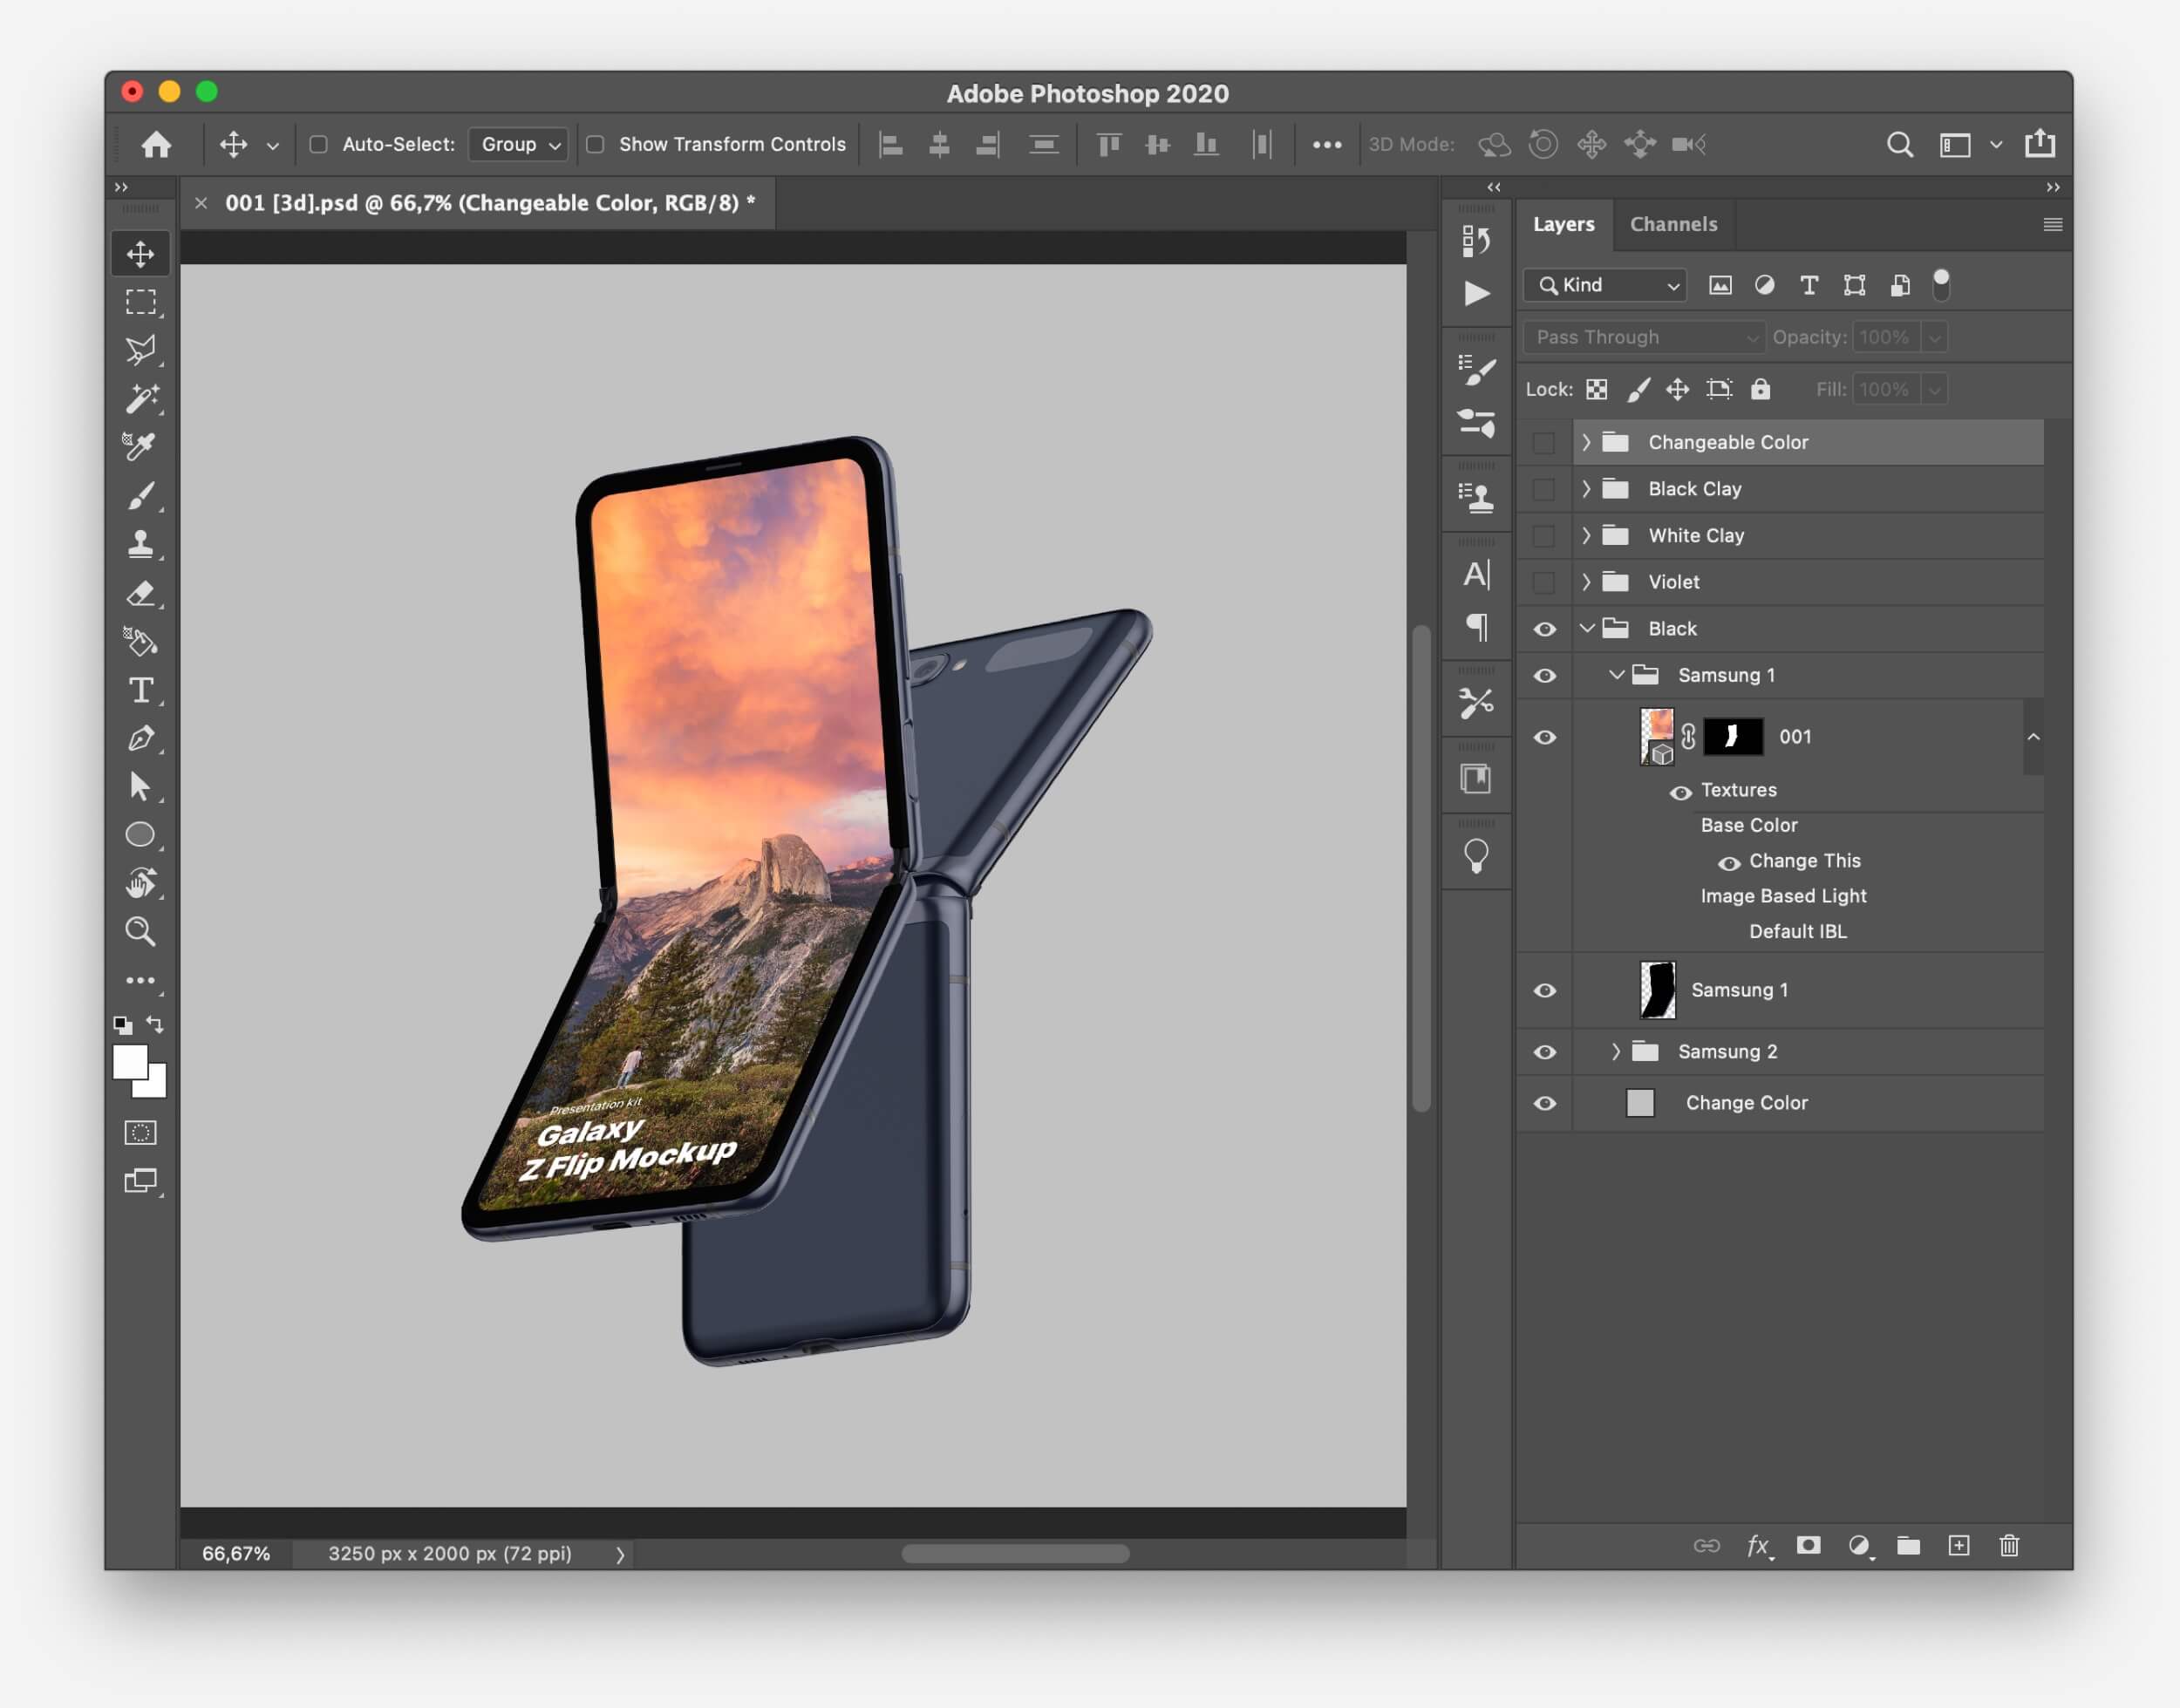Image resolution: width=2180 pixels, height=1708 pixels.
Task: Show the White Clay group
Action: point(1544,536)
